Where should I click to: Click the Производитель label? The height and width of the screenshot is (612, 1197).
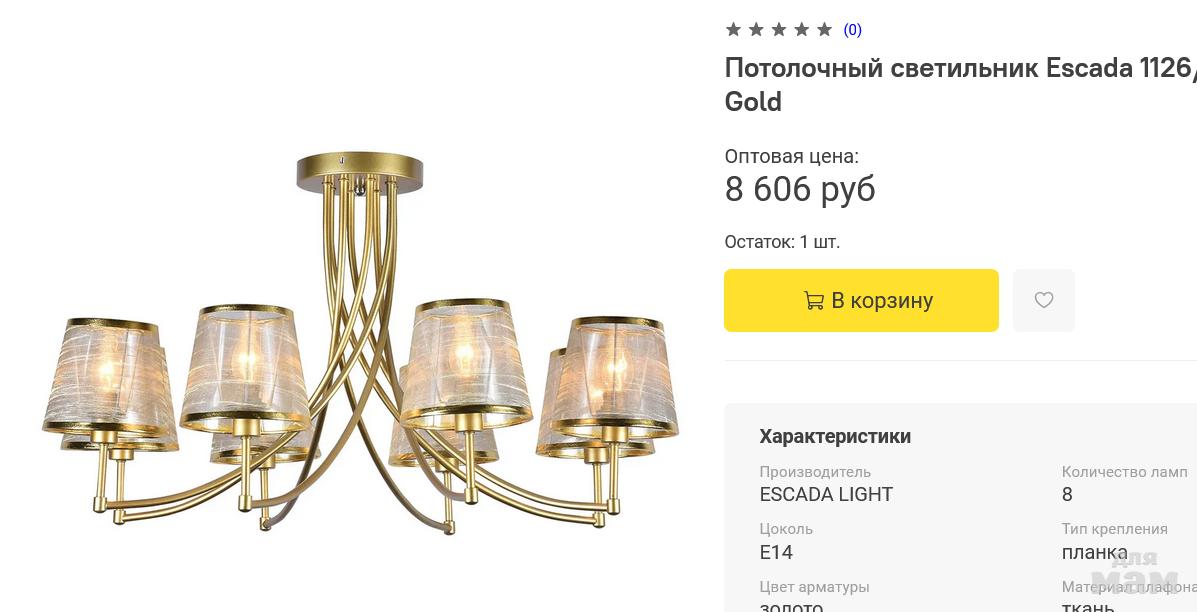click(x=815, y=472)
